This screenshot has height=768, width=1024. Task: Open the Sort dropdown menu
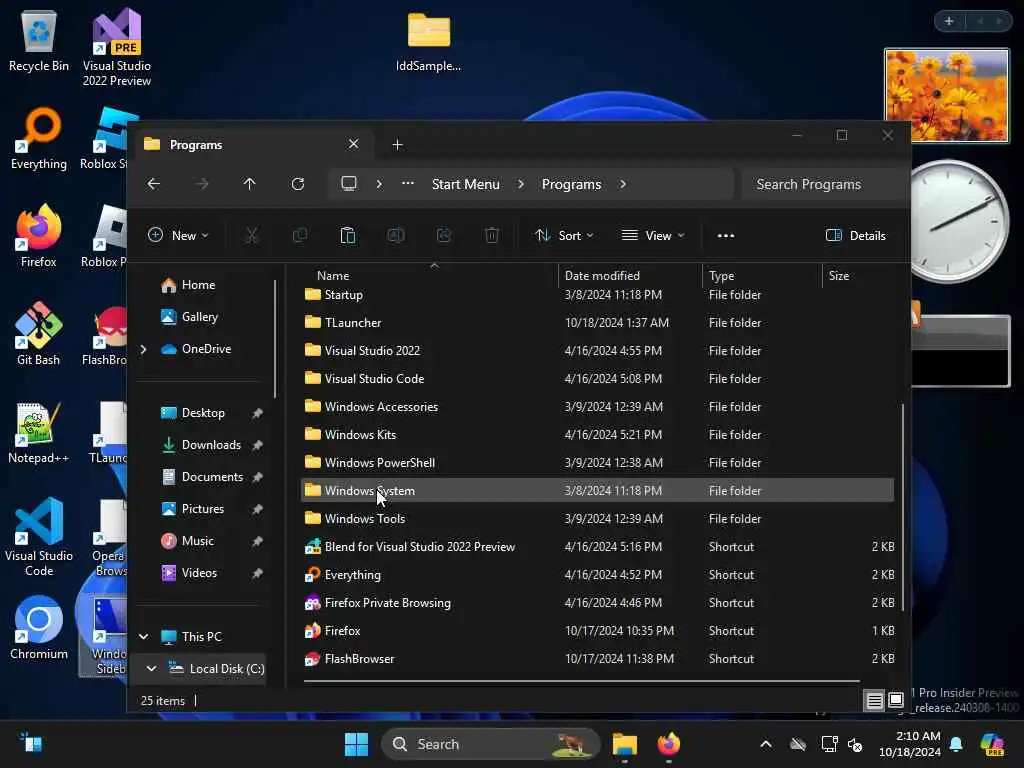564,236
